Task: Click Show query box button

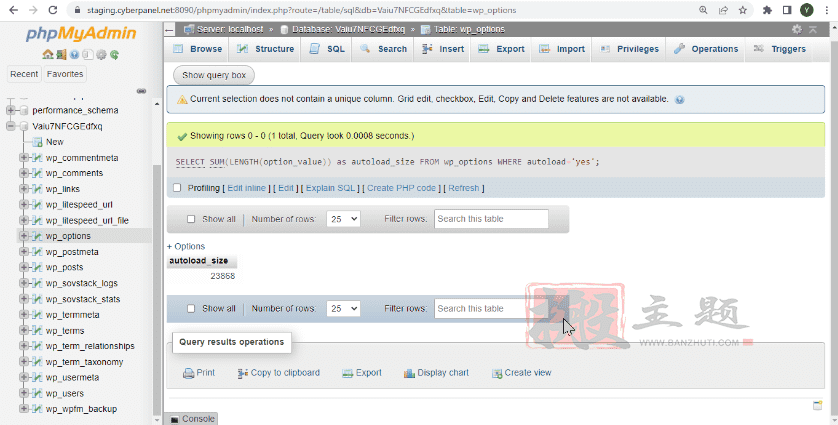Action: [214, 75]
